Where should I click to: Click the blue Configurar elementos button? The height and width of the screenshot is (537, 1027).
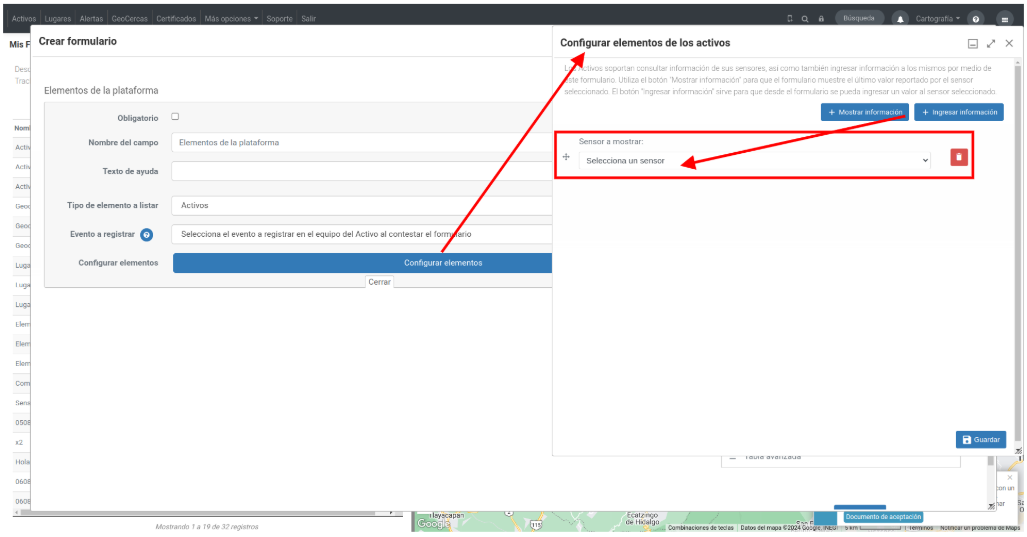363,263
